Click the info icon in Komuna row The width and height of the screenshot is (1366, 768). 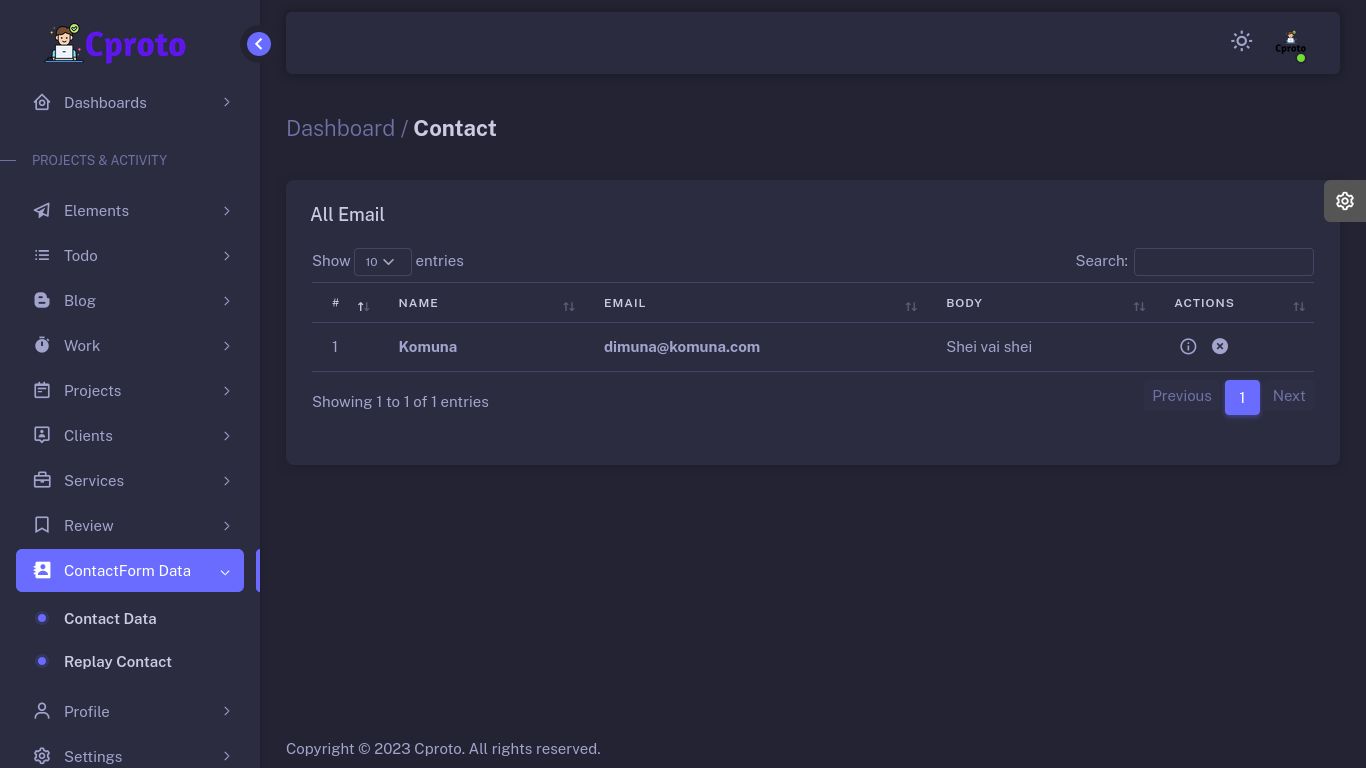1188,346
